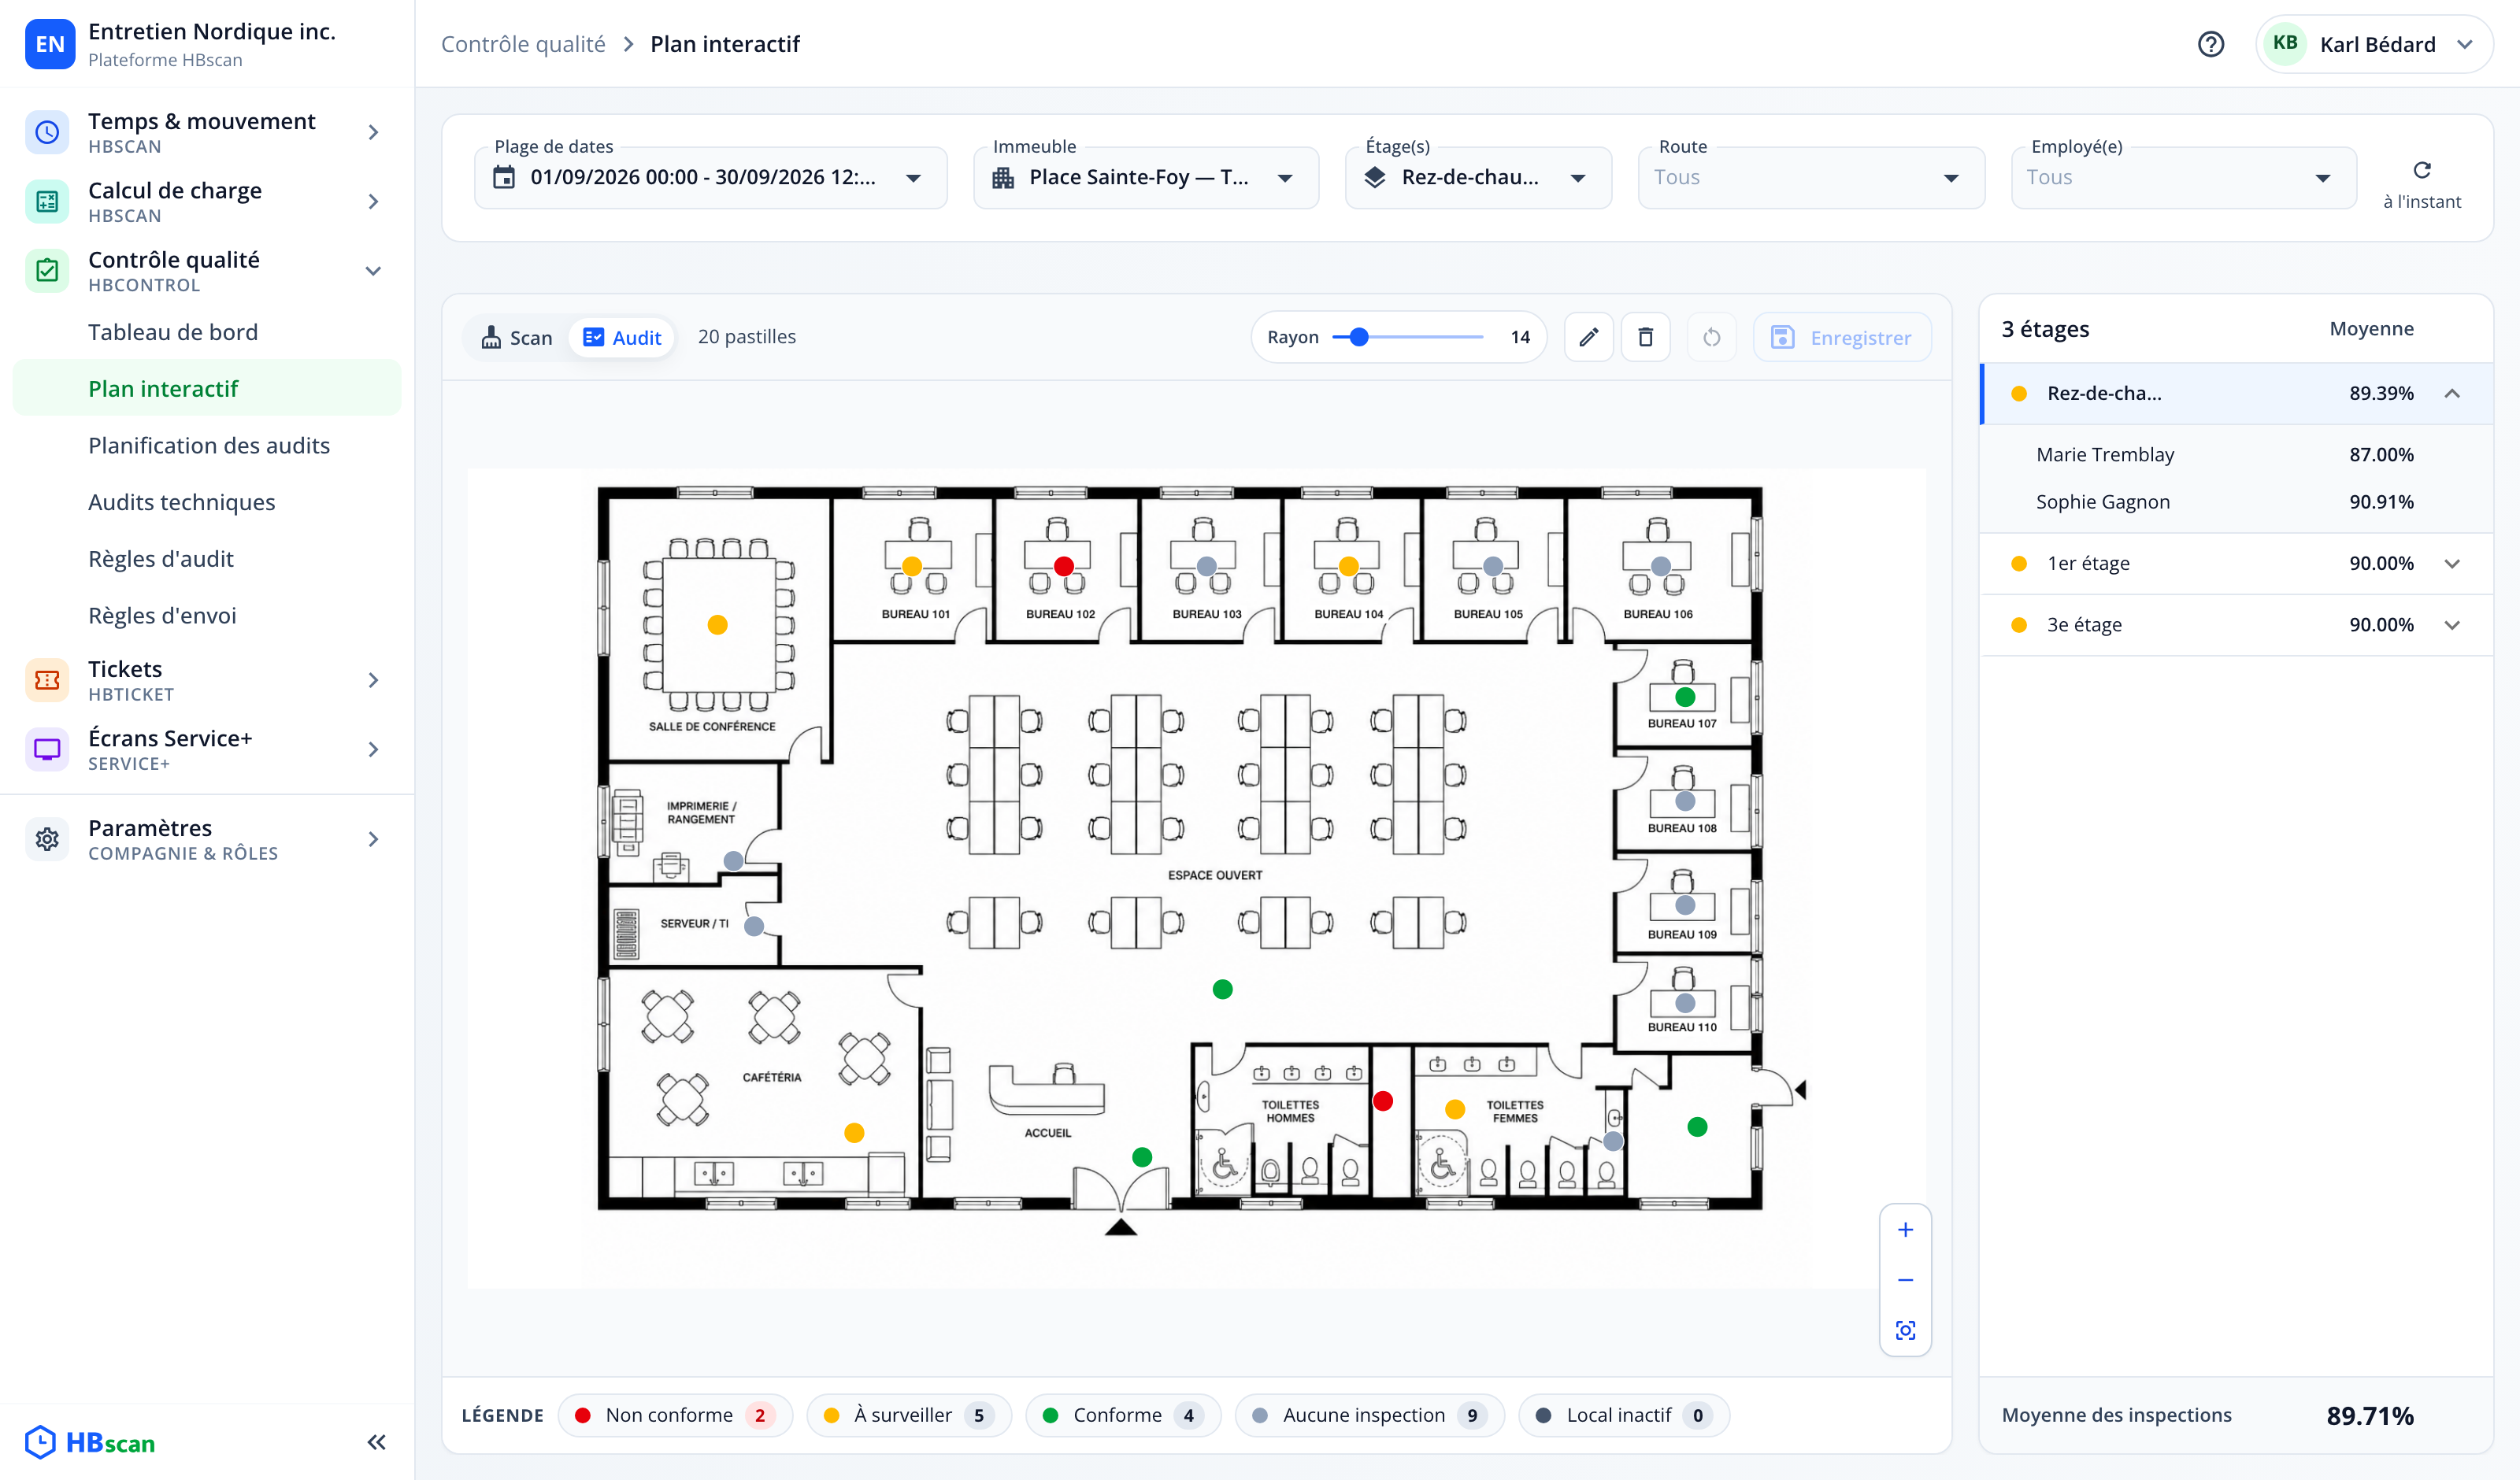Toggle Aucune inspection legend filter

coord(1369,1415)
